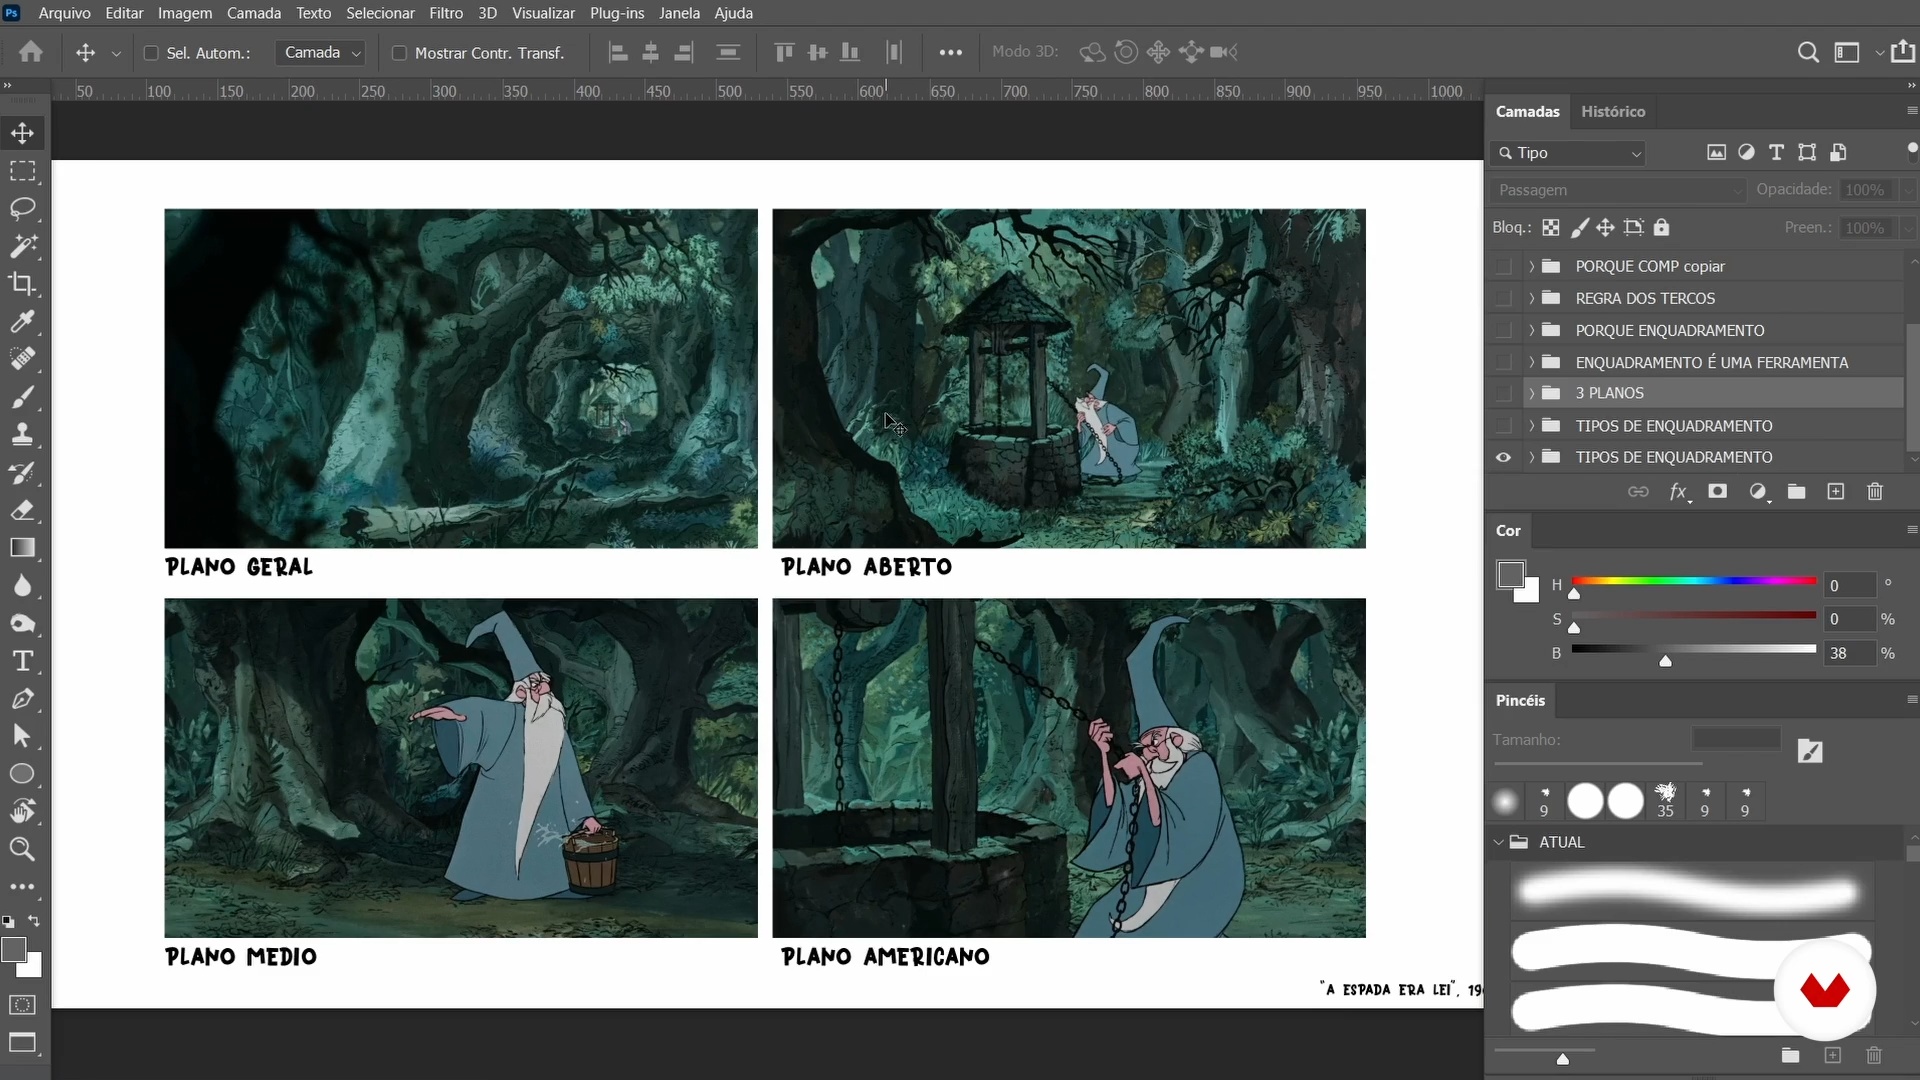The image size is (1920, 1080).
Task: Add layer mask icon in Layers panel
Action: click(1717, 491)
